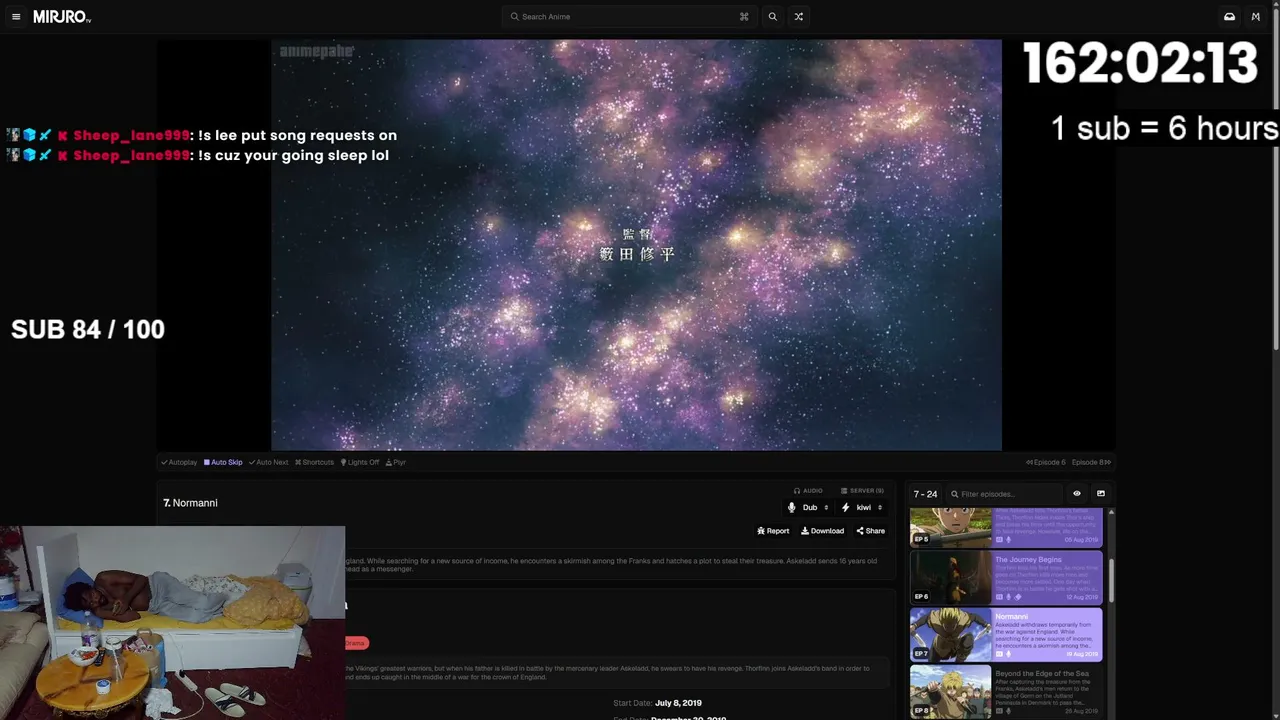Toggle the Autoplay option
1280x720 pixels.
coord(179,462)
